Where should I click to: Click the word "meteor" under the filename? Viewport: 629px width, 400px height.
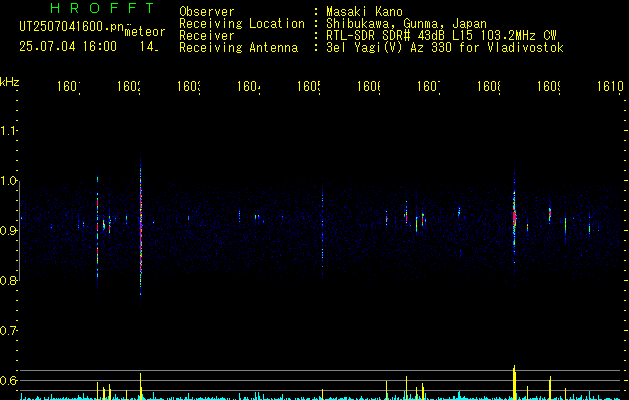point(144,32)
